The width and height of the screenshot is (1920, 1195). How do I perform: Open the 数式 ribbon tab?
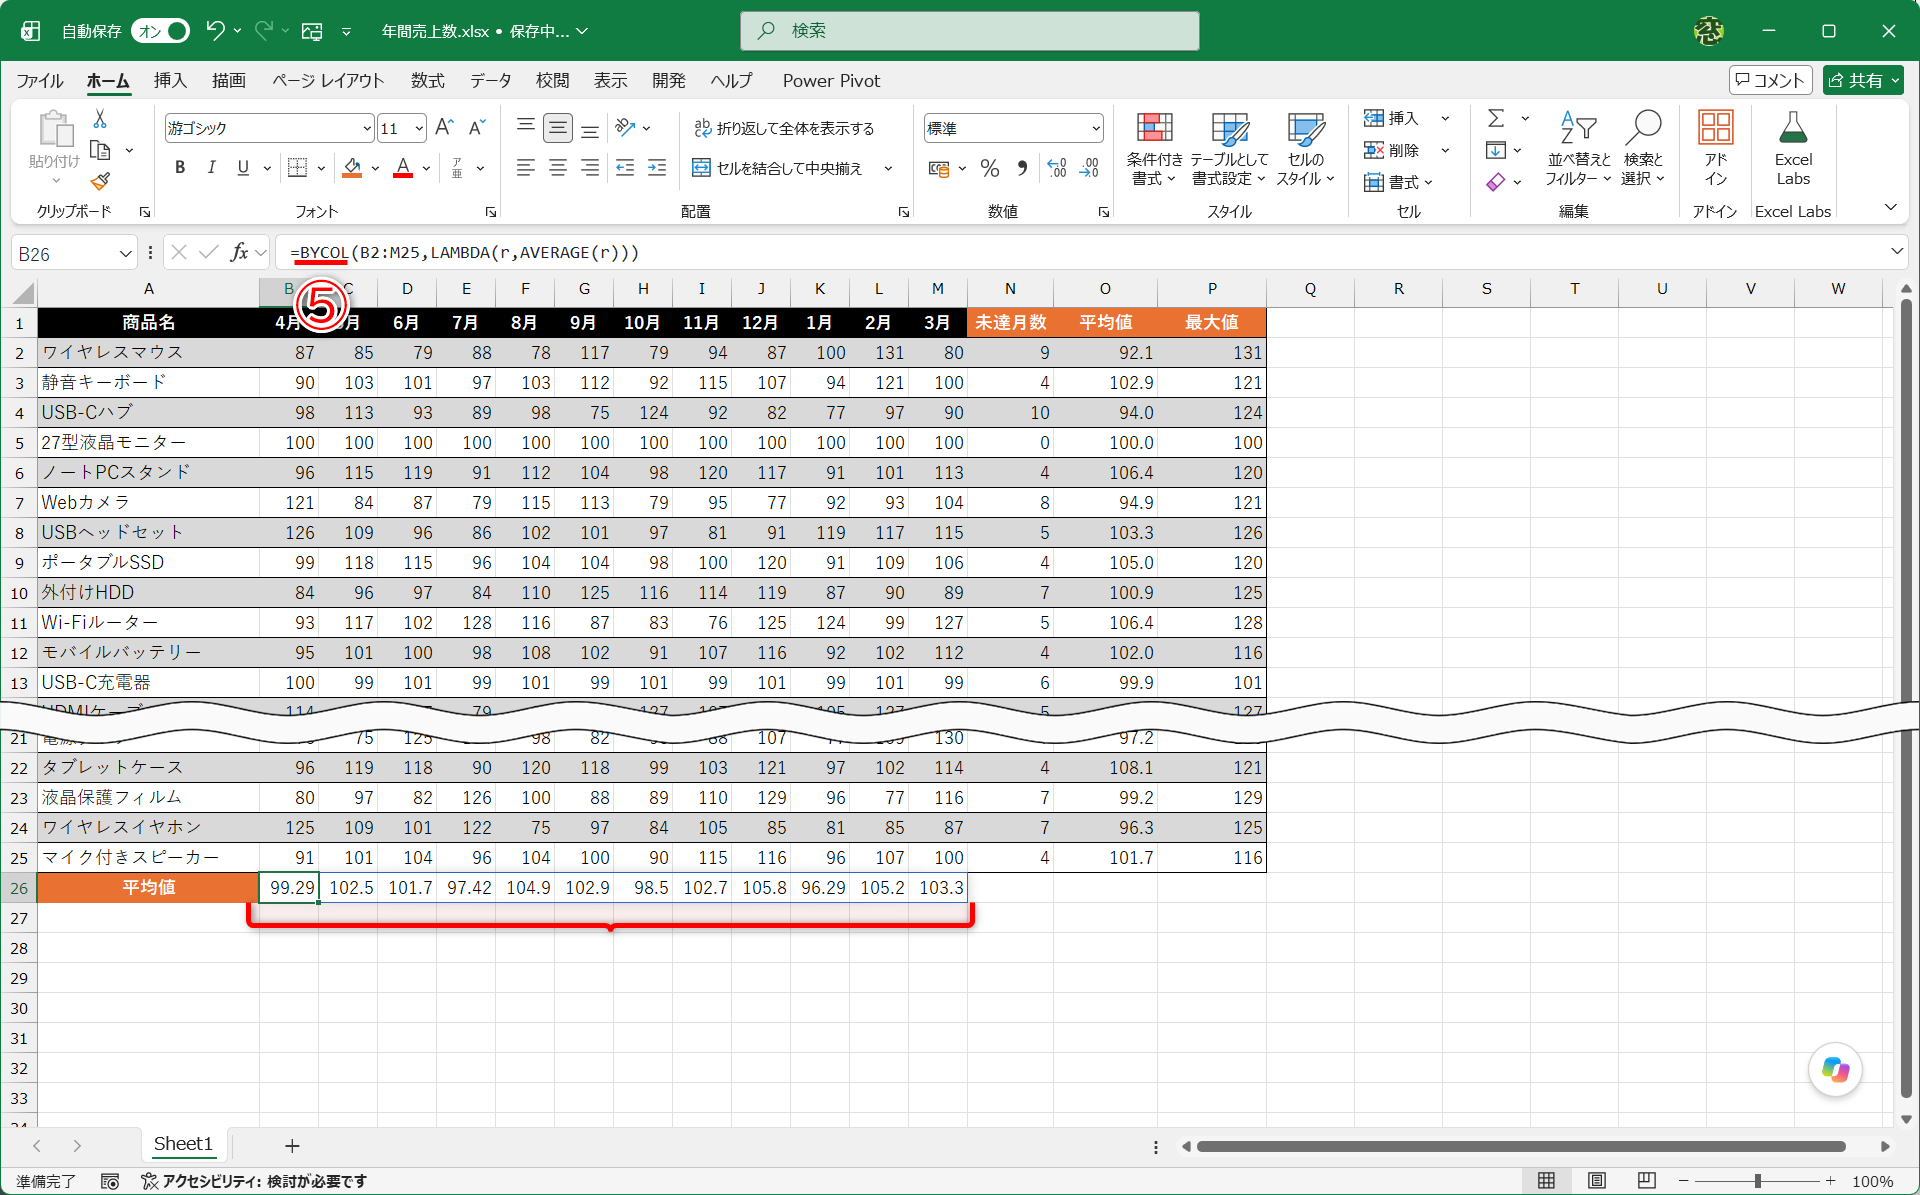(427, 80)
